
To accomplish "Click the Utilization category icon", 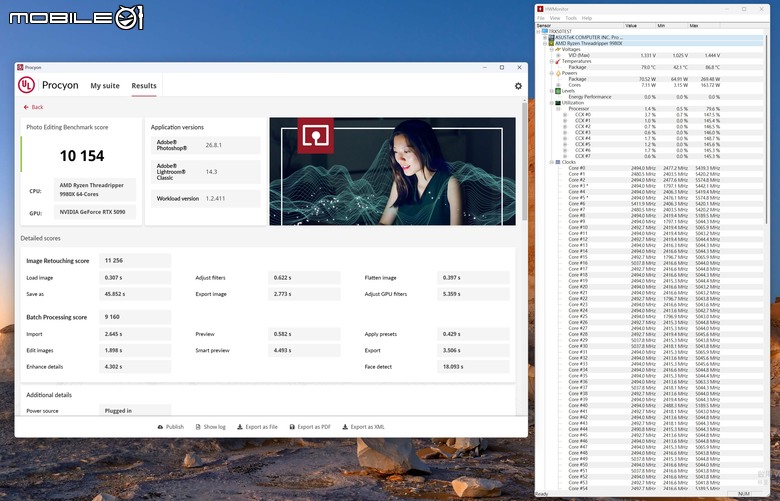I will pyautogui.click(x=558, y=103).
